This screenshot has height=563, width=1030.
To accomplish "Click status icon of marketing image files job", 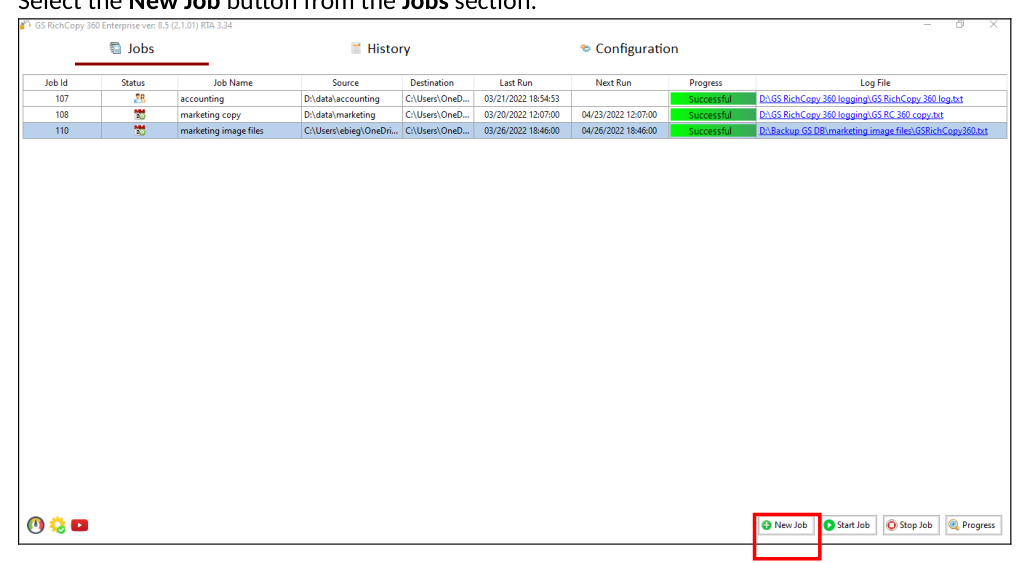I will point(139,131).
